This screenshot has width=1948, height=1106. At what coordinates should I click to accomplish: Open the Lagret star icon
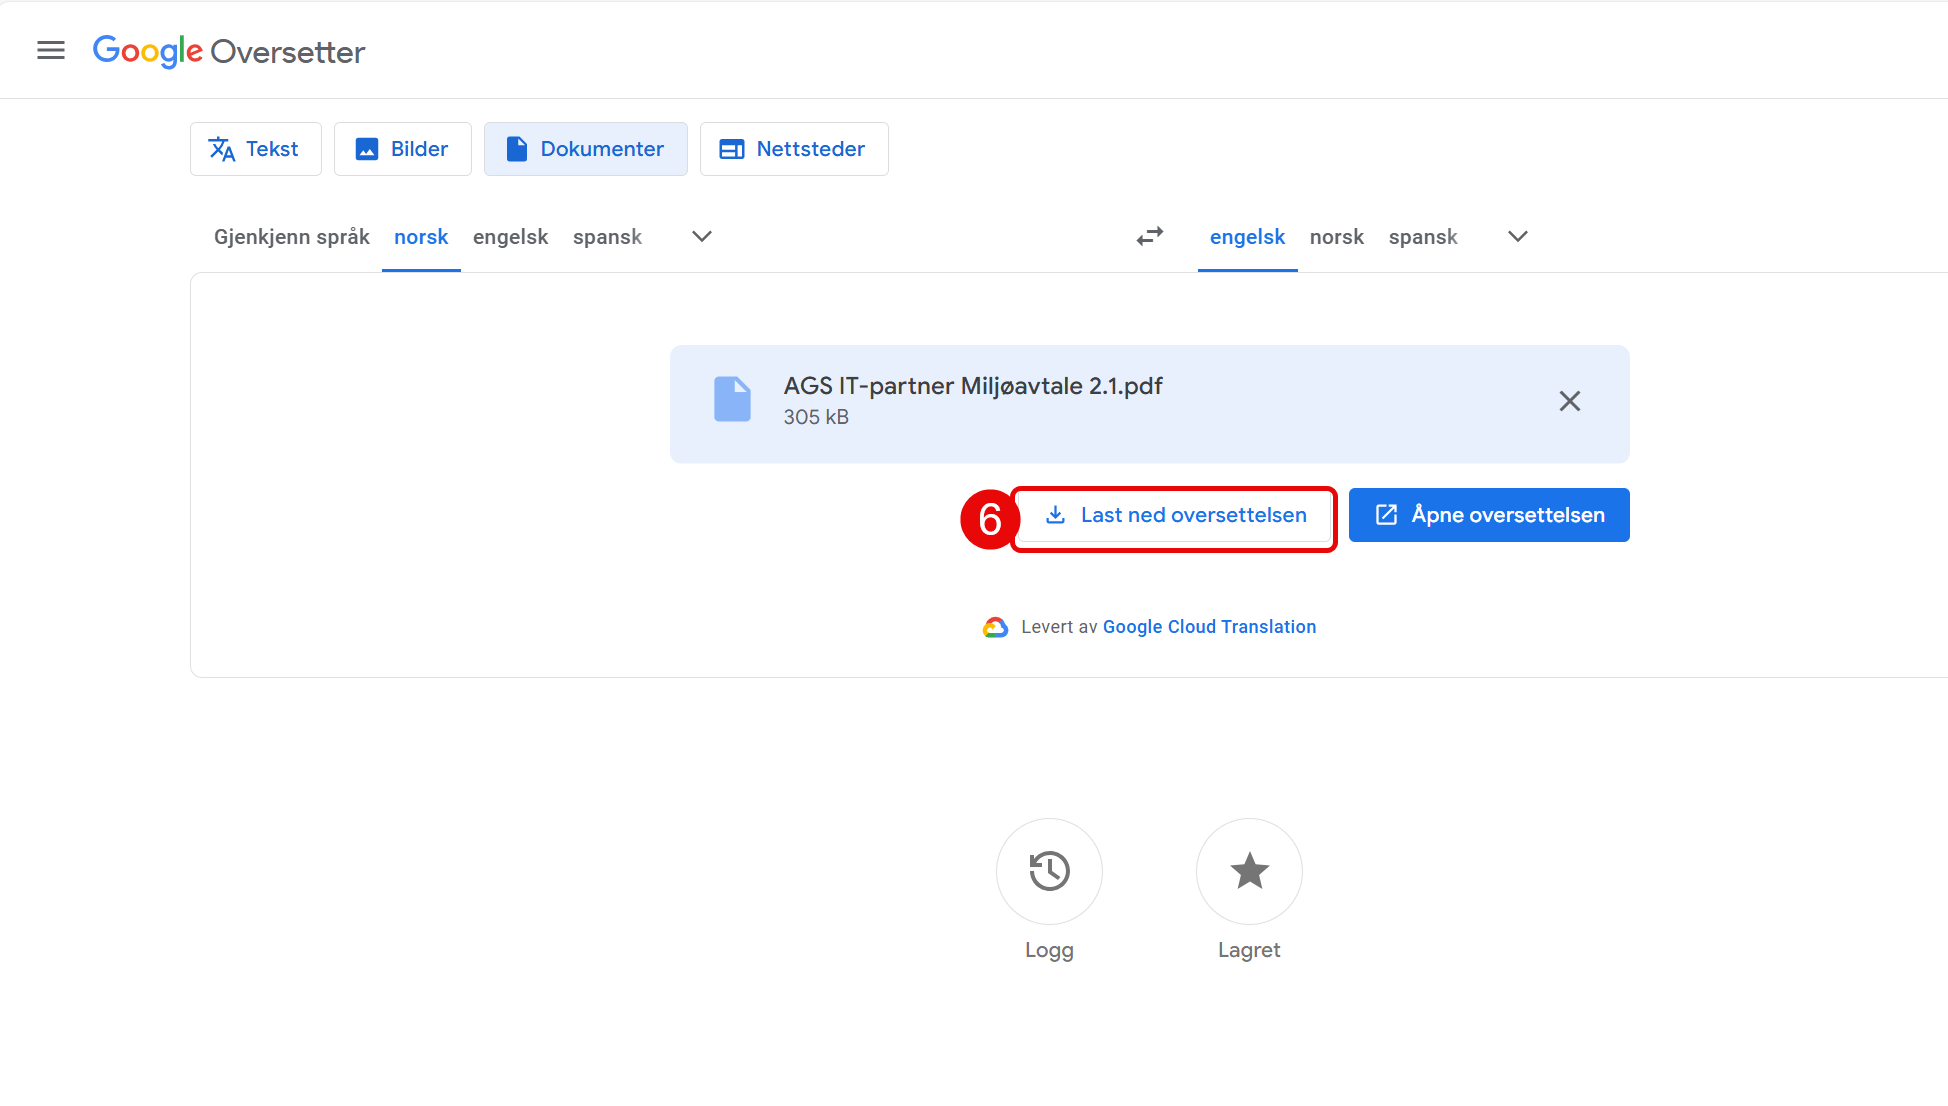(x=1249, y=871)
